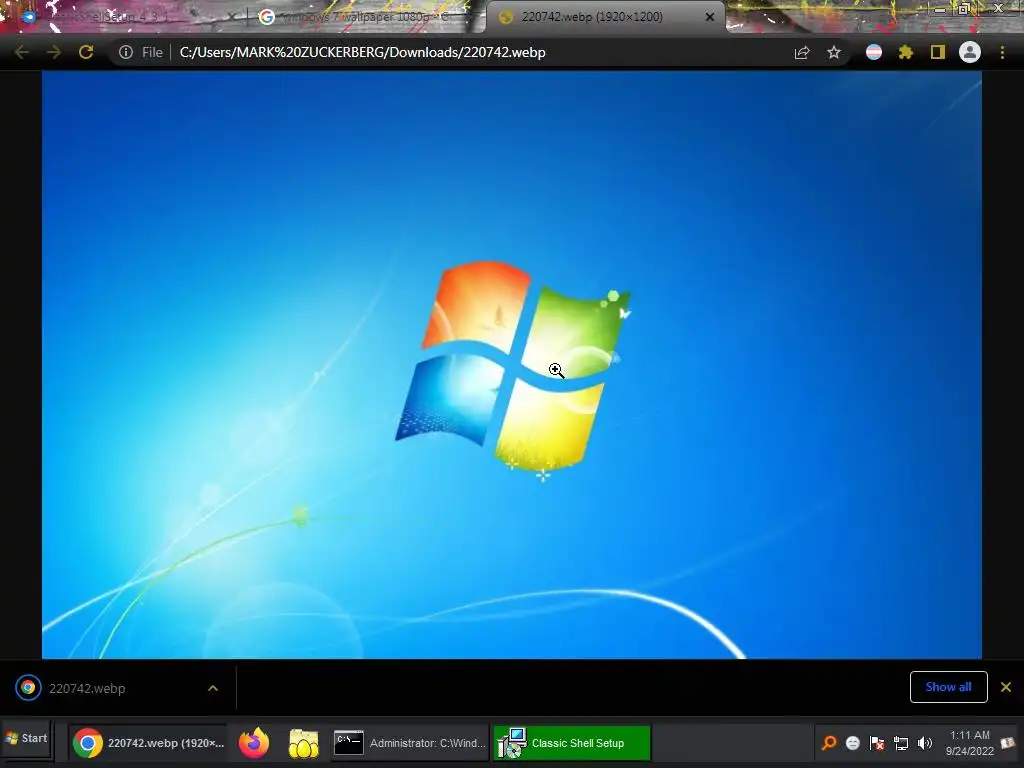Launch Firefox from the taskbar

pyautogui.click(x=254, y=743)
